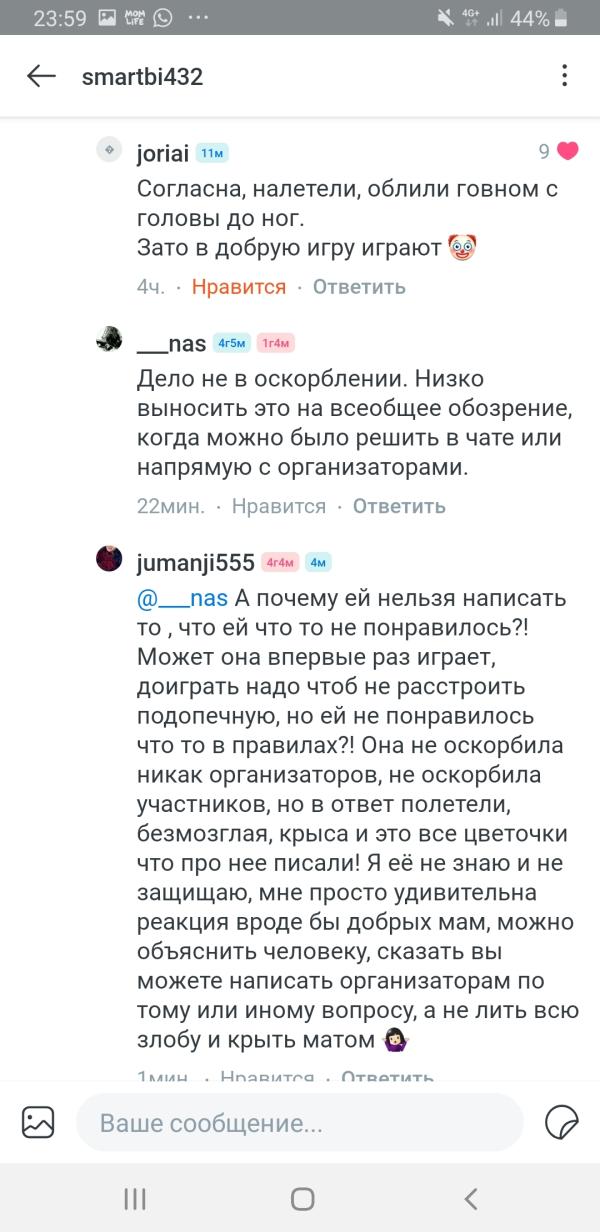600x1232 pixels.
Task: Like joriai's comment with the heart
Action: pyautogui.click(x=568, y=152)
